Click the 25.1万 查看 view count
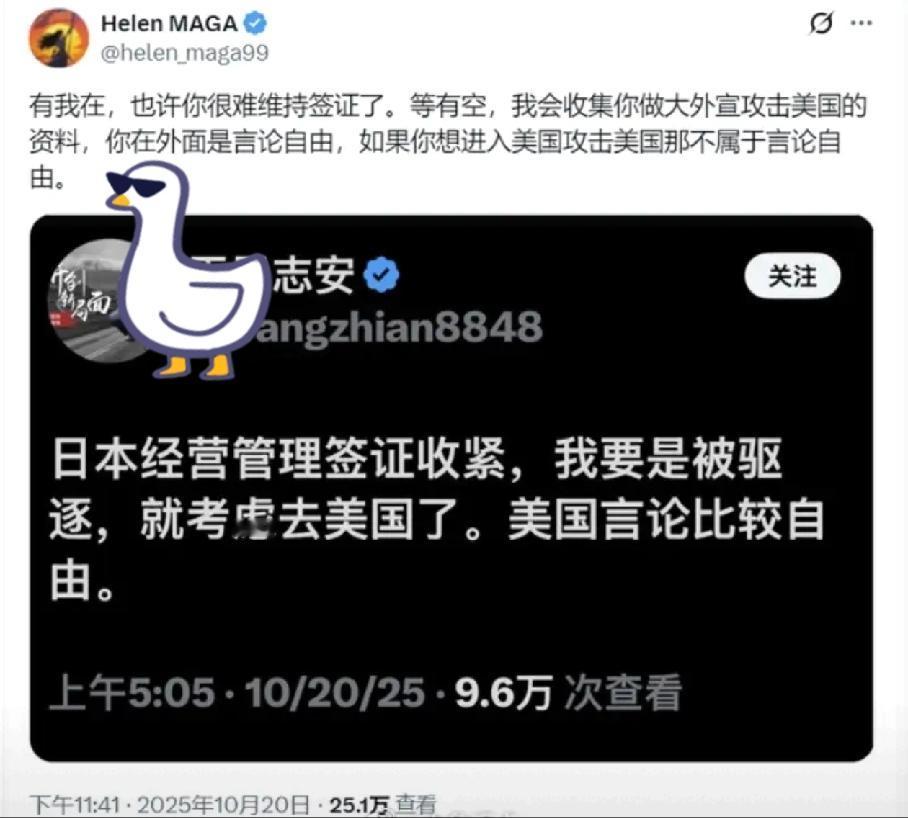This screenshot has width=908, height=818. (x=383, y=805)
